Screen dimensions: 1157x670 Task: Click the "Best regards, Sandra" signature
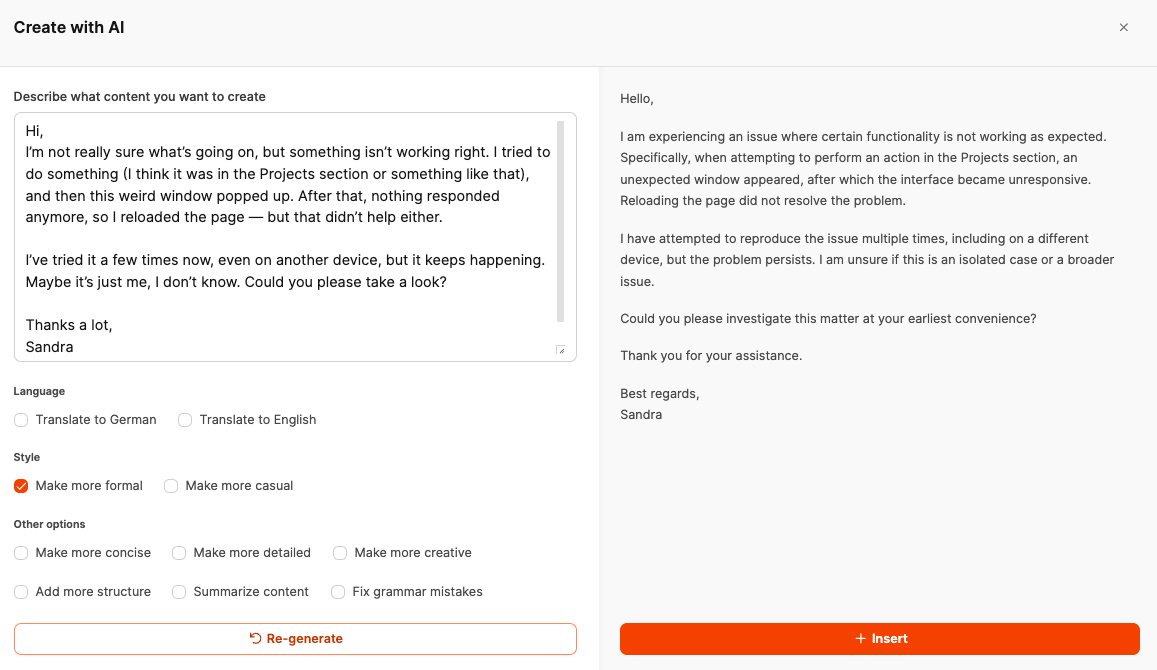click(x=660, y=404)
